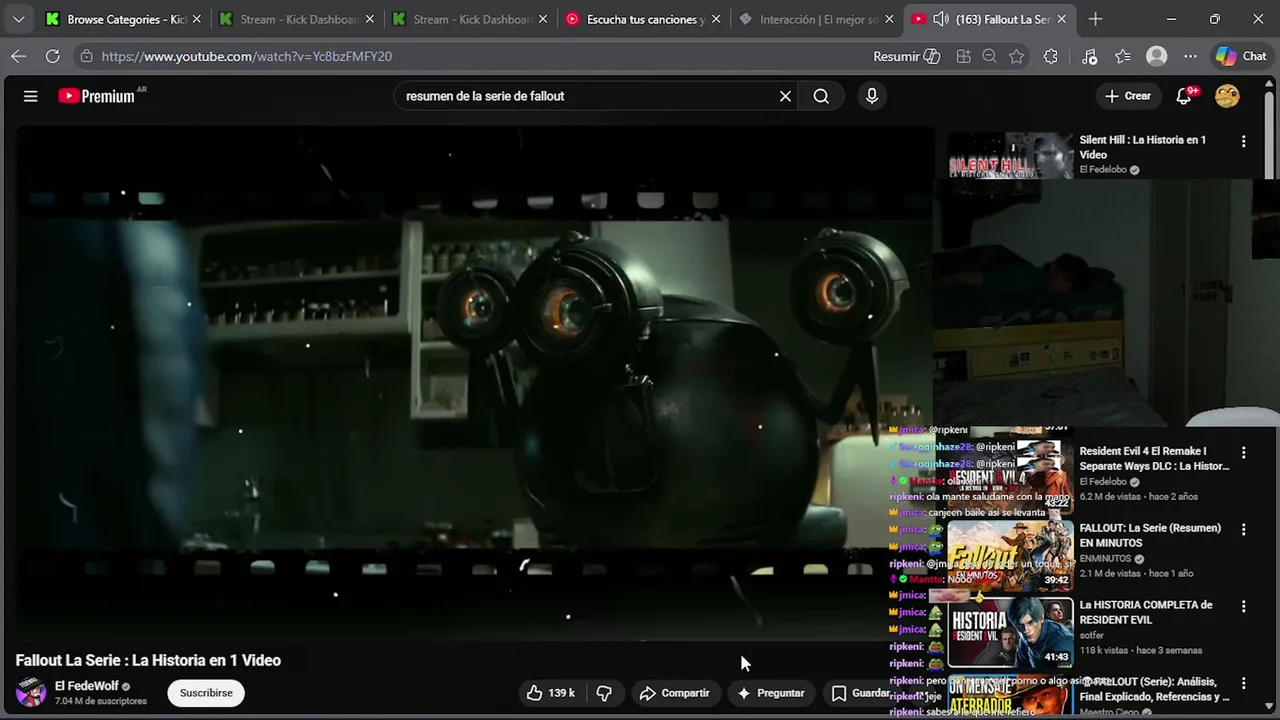Viewport: 1280px width, 720px height.
Task: Start voice search with the microphone
Action: click(x=872, y=96)
